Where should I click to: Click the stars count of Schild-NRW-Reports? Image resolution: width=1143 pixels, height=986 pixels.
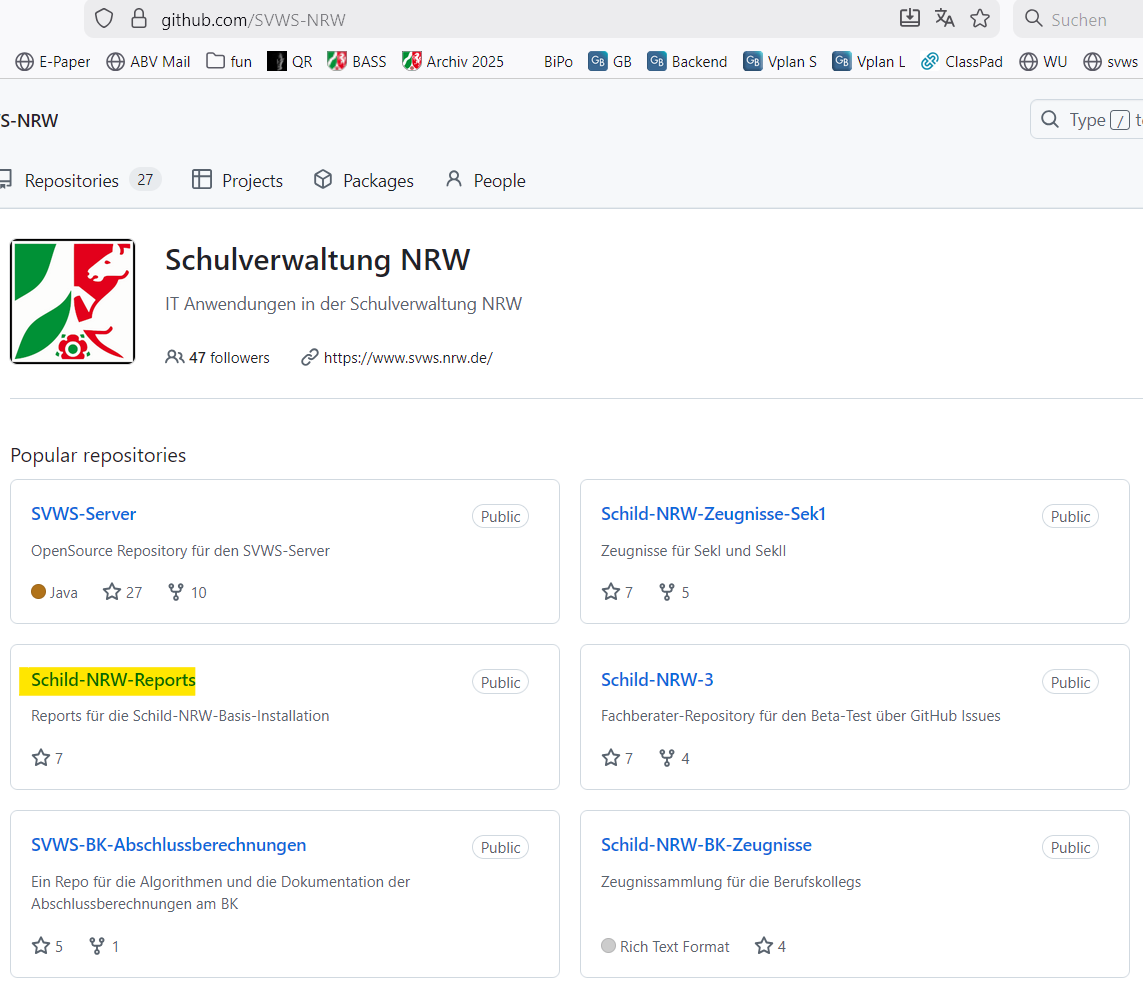point(47,758)
